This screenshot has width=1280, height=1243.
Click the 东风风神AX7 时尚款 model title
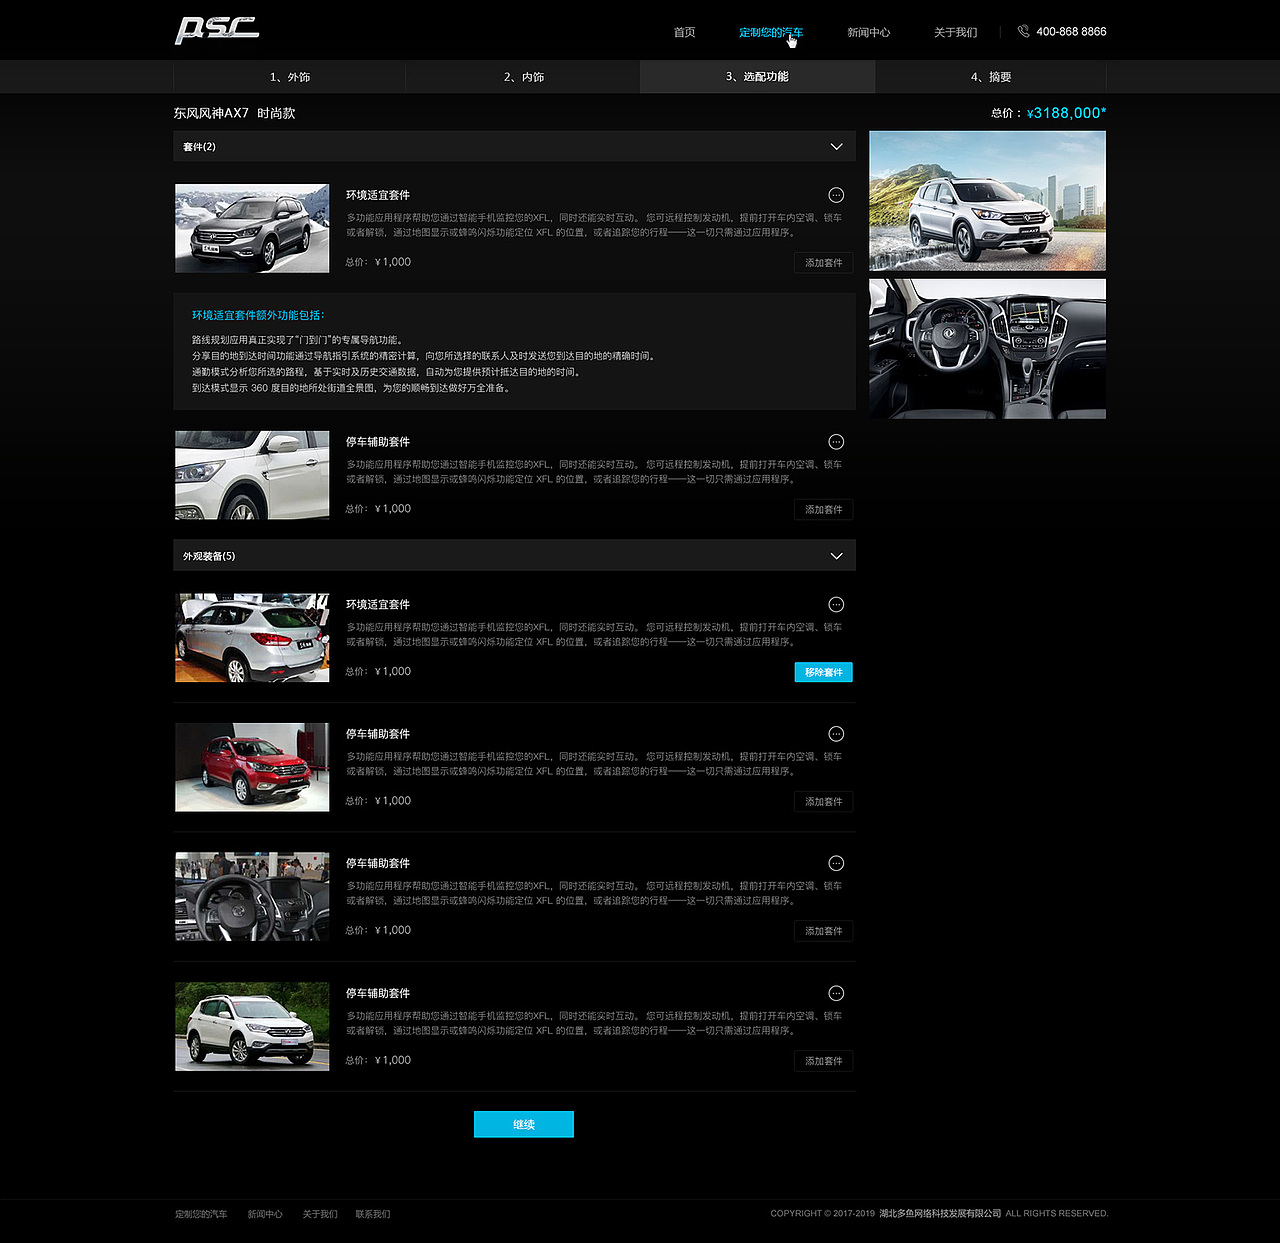tap(234, 113)
